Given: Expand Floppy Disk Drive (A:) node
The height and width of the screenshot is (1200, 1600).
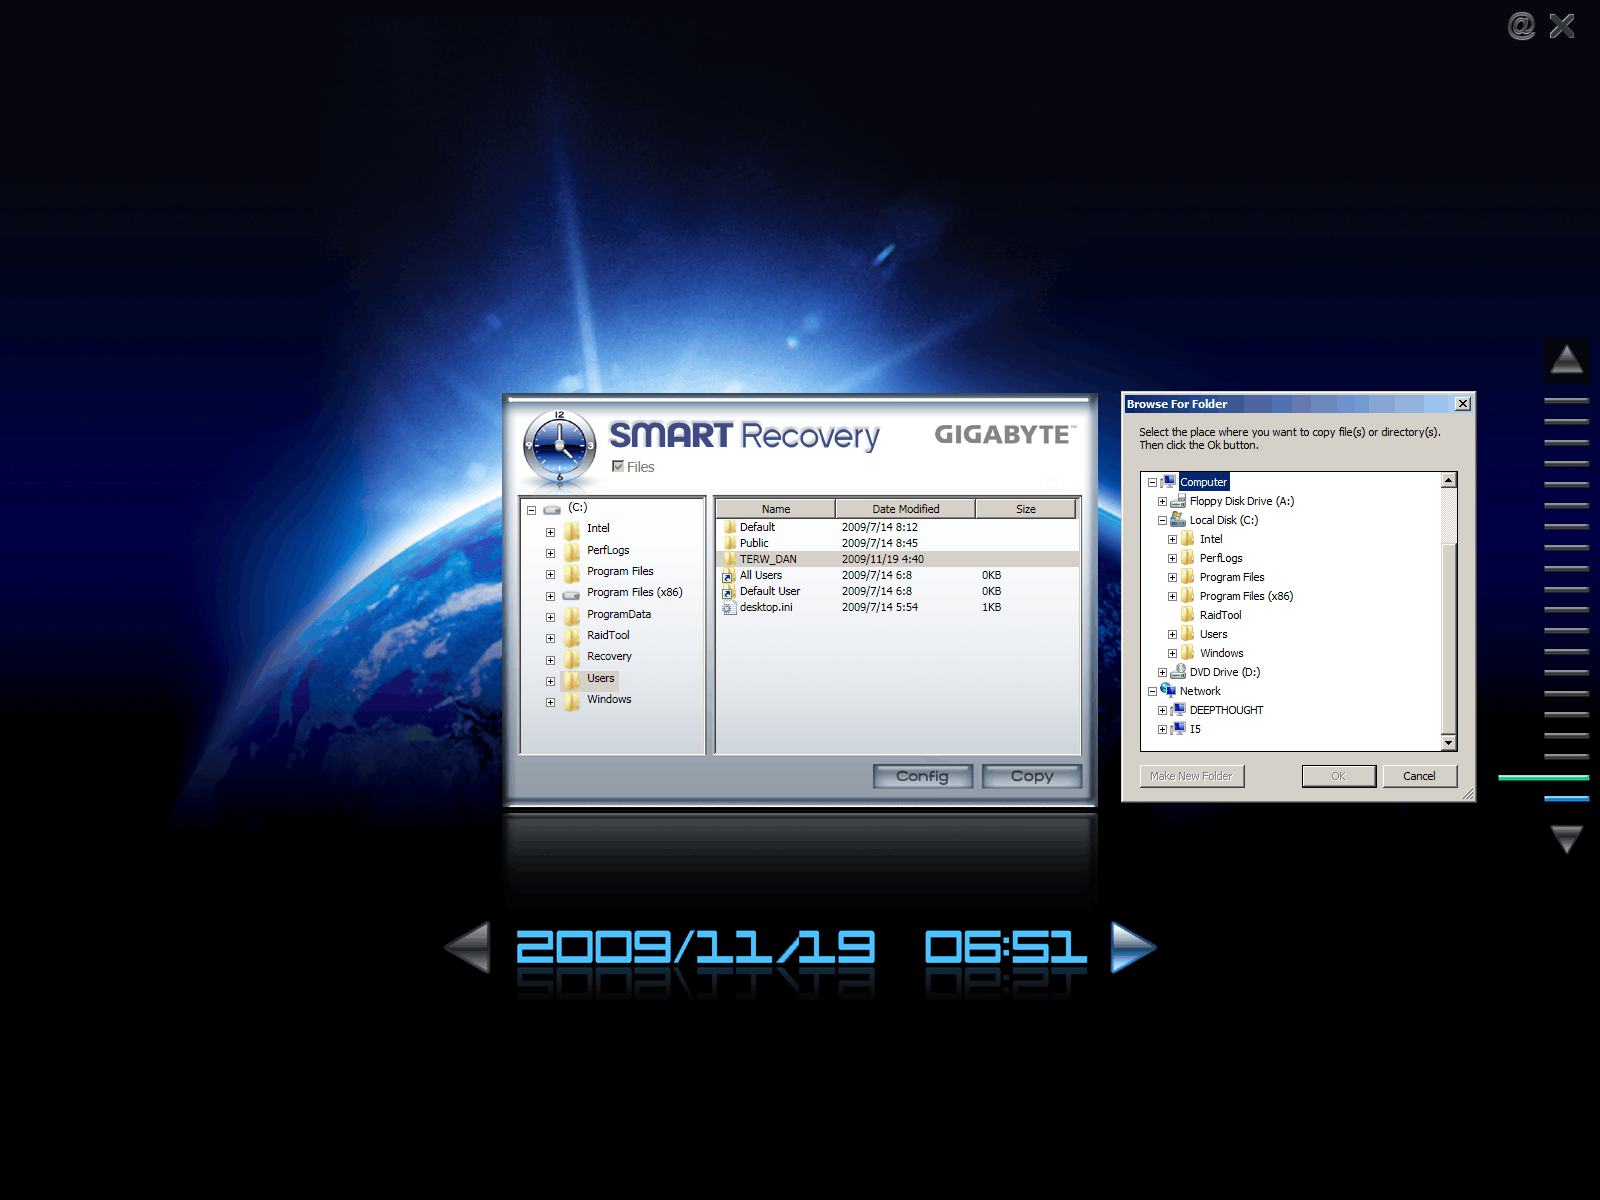Looking at the screenshot, I should [x=1162, y=501].
